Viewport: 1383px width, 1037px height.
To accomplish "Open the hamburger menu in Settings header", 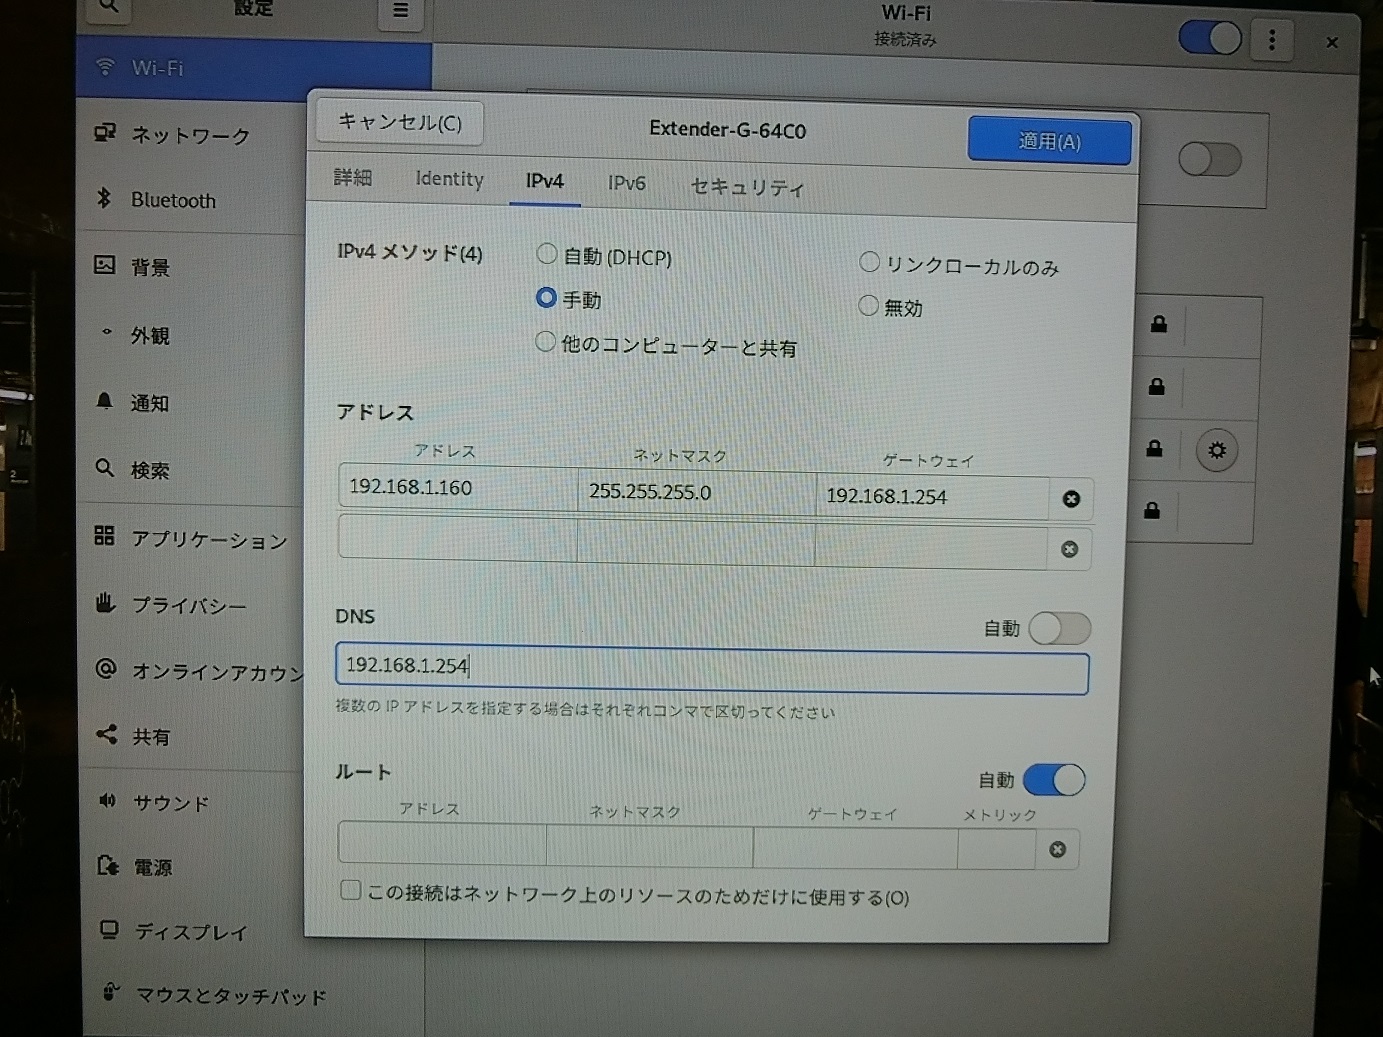I will point(400,11).
